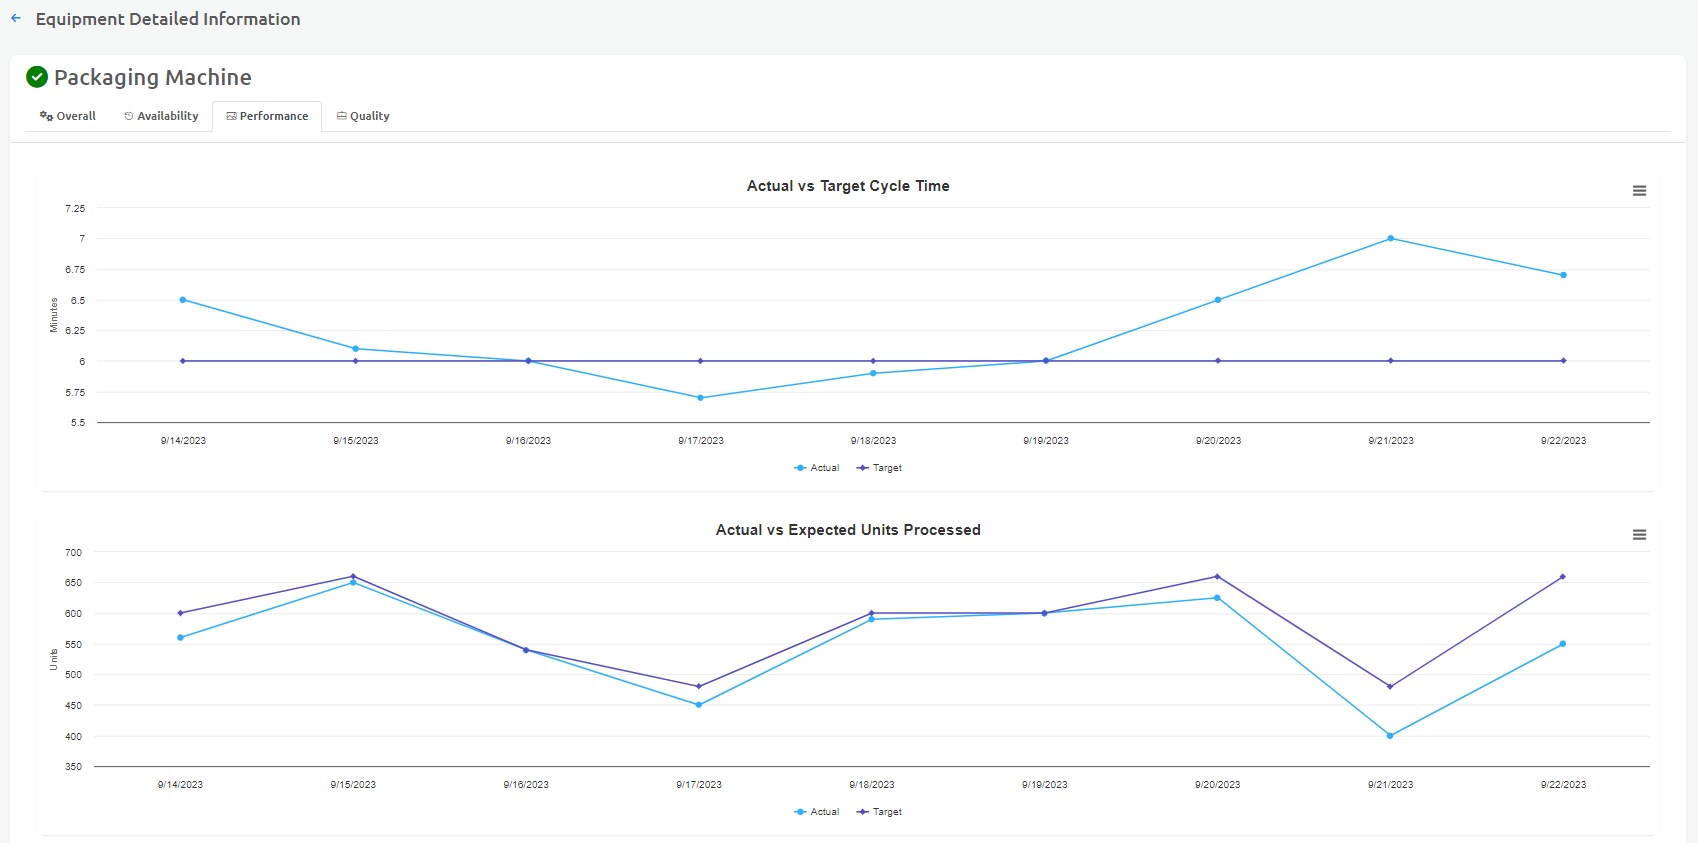Screen dimensions: 1698x843
Task: Click the 9/17/2023 Actual units point
Action: [698, 705]
